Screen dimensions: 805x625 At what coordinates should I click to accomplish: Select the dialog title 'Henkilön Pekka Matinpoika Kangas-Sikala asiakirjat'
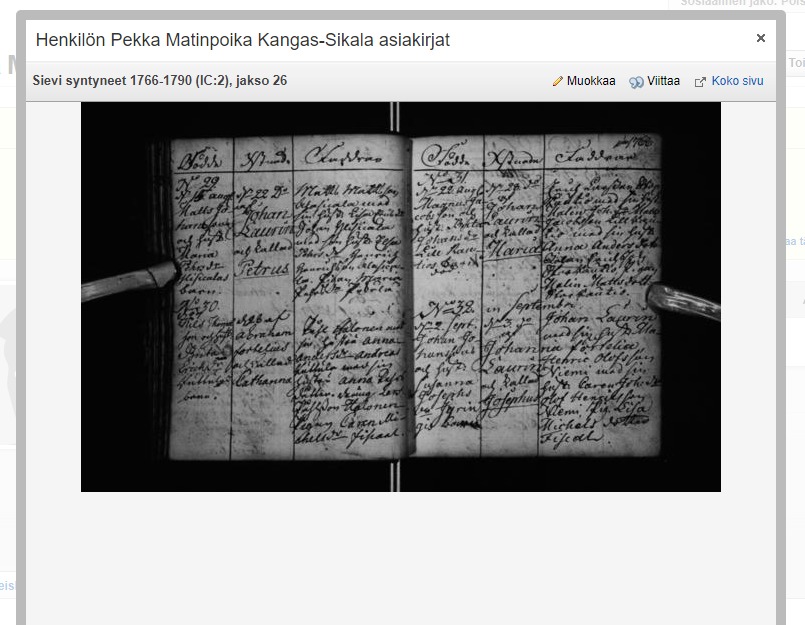242,40
